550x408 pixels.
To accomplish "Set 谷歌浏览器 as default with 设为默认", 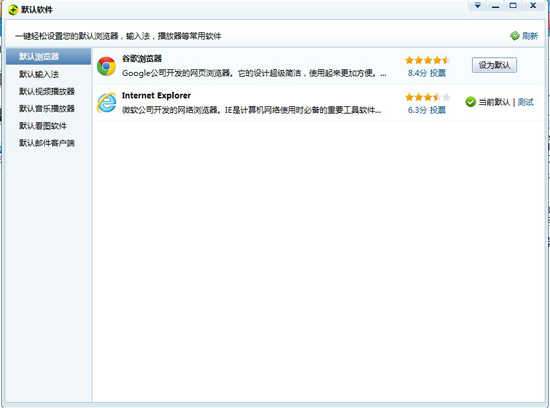I will 494,65.
